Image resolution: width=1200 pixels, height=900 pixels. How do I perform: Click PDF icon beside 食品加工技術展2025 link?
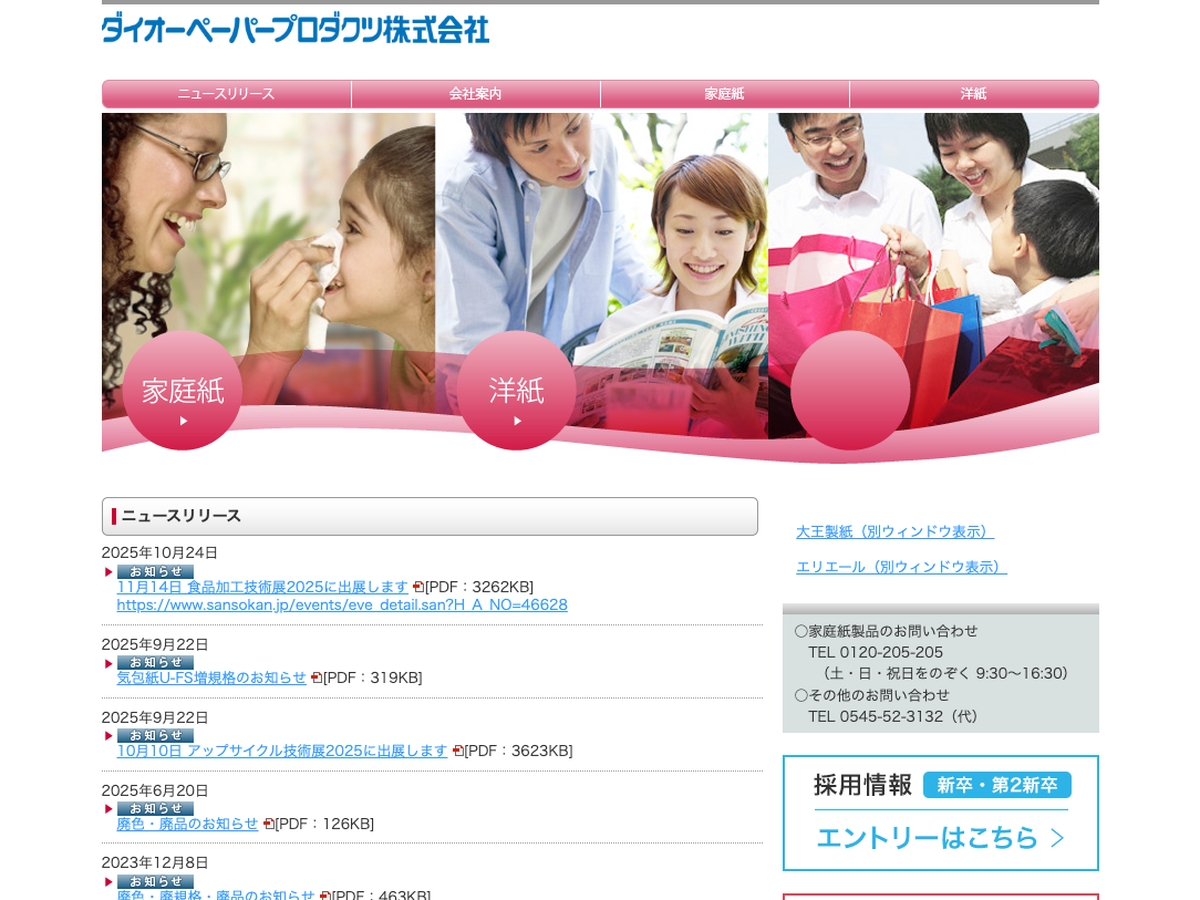[x=418, y=587]
